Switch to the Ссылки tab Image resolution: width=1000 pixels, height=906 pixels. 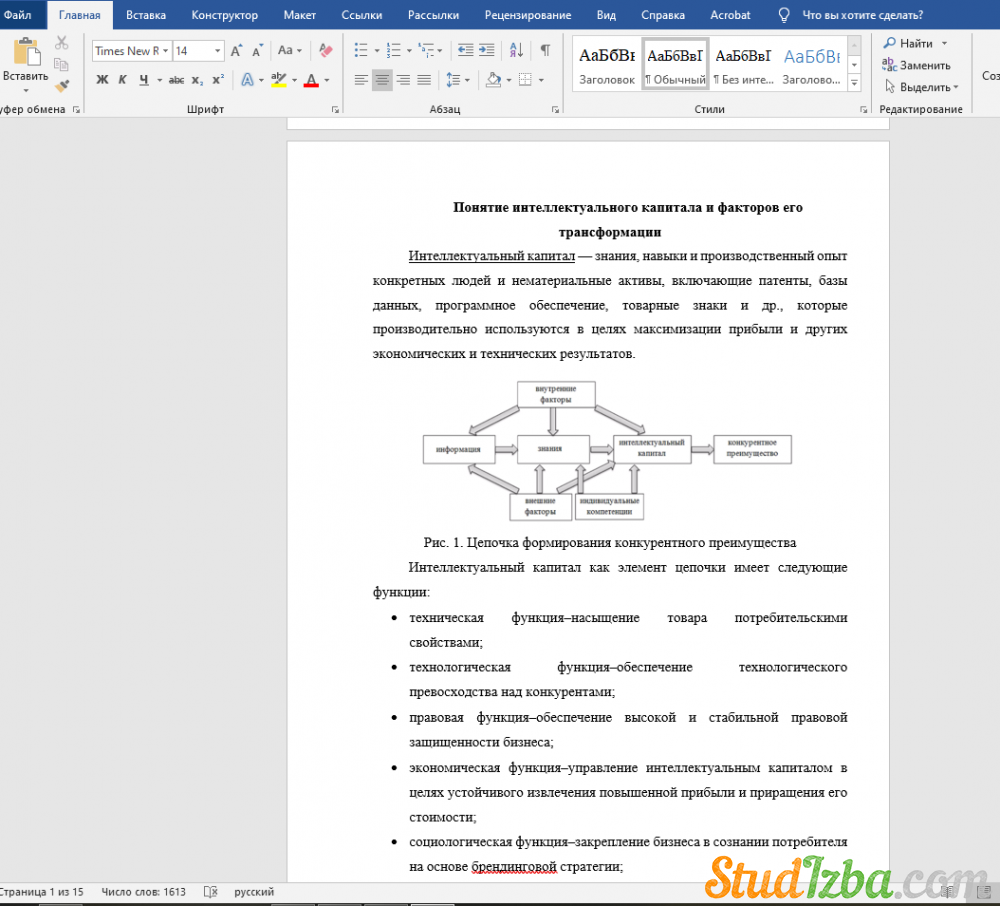(x=362, y=15)
